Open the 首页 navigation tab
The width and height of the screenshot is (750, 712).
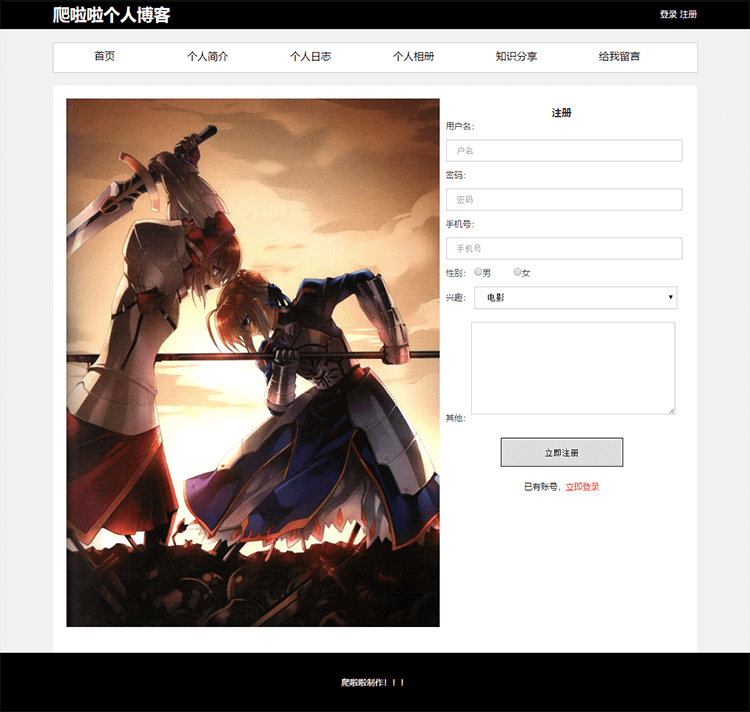click(104, 57)
